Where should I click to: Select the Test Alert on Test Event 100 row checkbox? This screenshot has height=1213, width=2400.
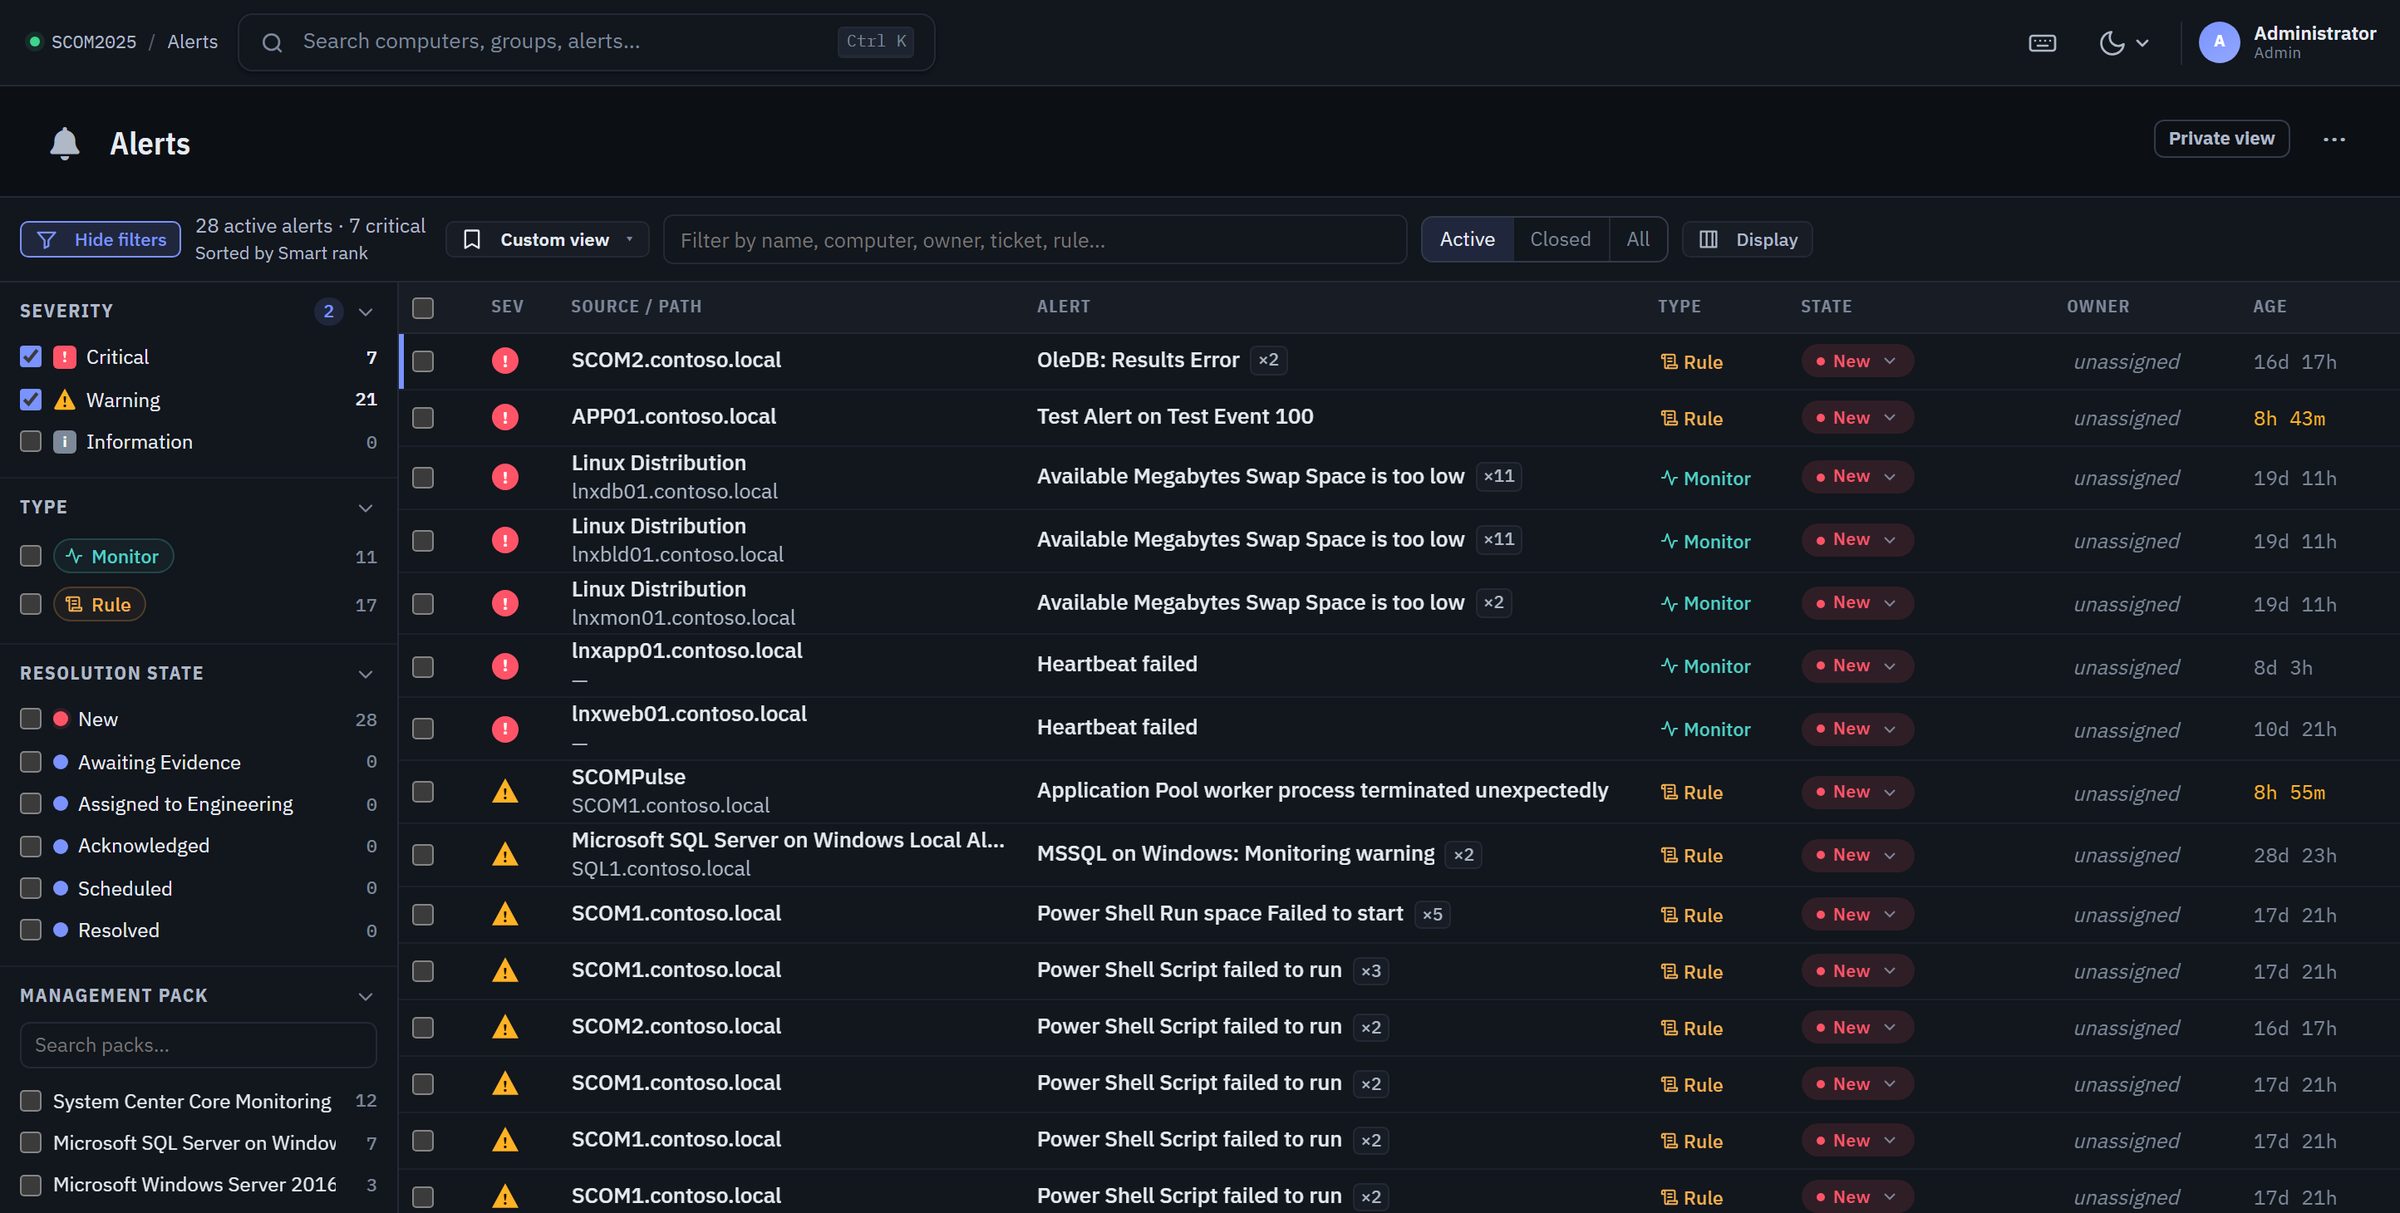(423, 417)
